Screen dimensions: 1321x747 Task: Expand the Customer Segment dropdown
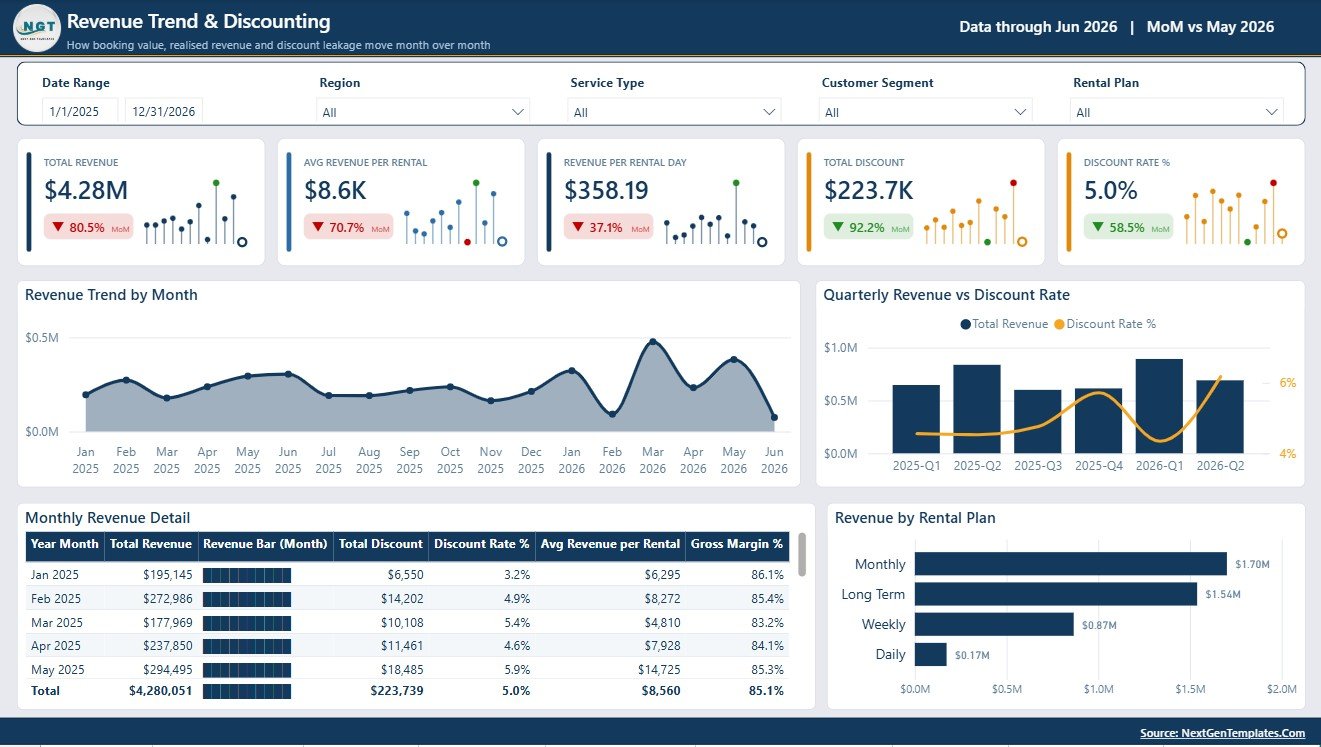925,112
